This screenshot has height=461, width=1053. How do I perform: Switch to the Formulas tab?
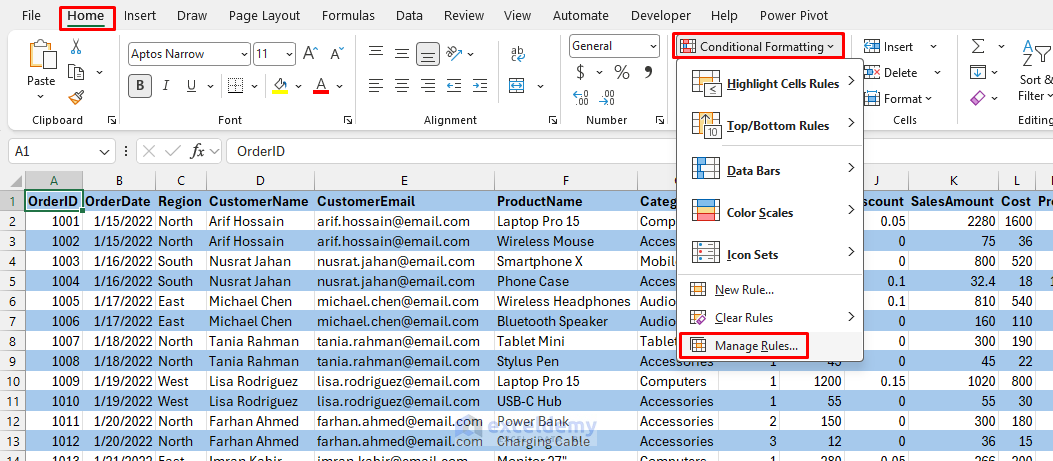[347, 15]
